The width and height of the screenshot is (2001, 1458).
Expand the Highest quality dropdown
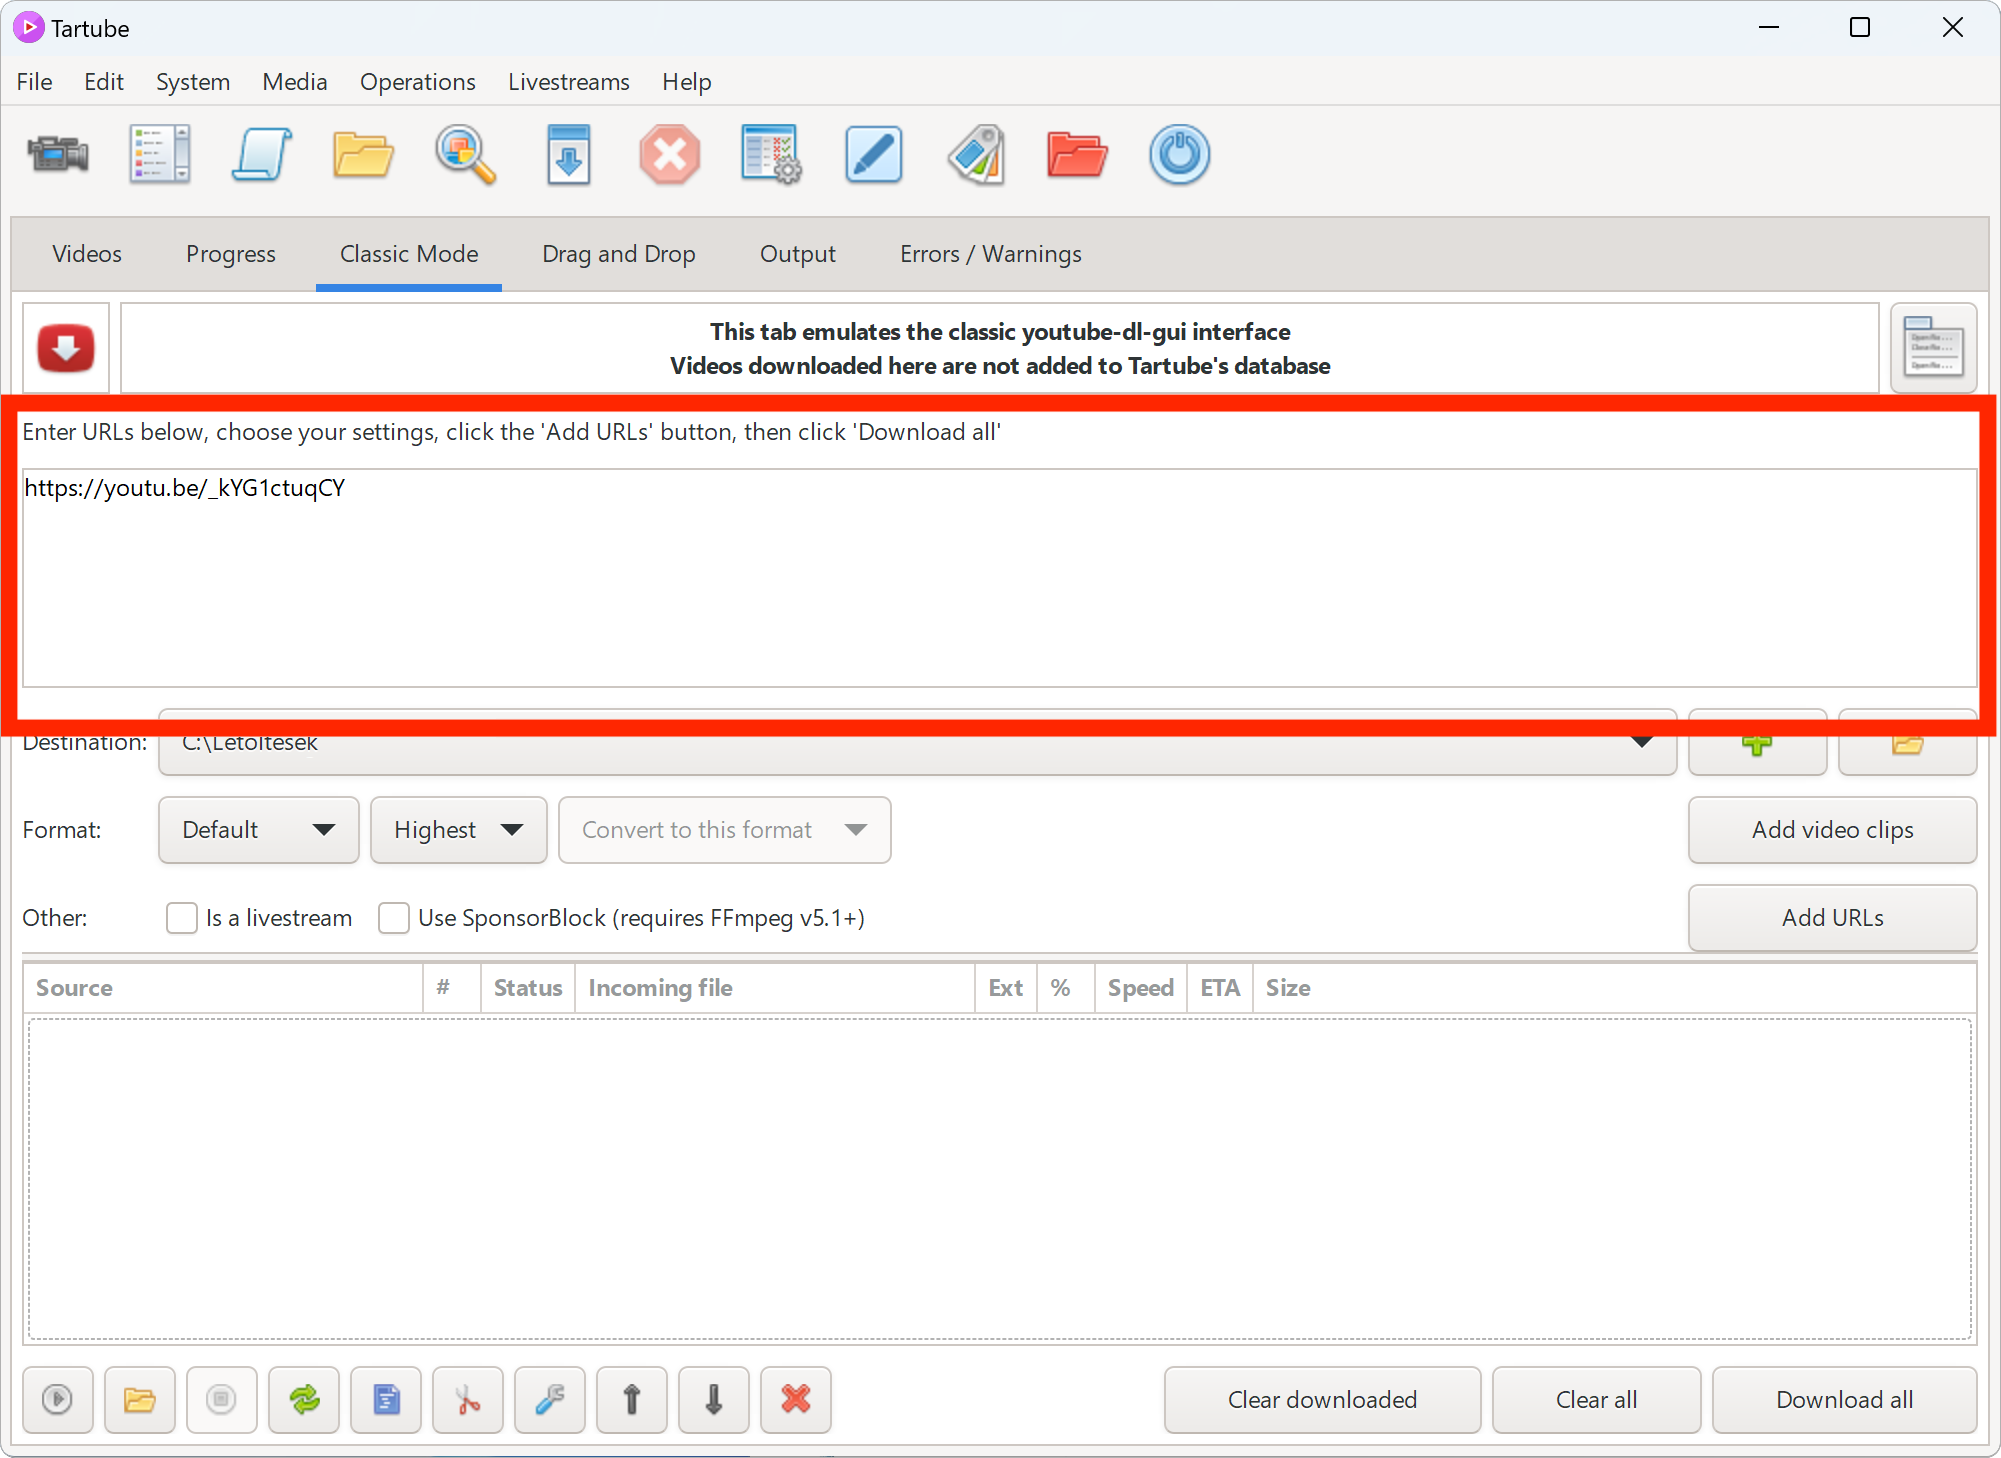(x=457, y=828)
